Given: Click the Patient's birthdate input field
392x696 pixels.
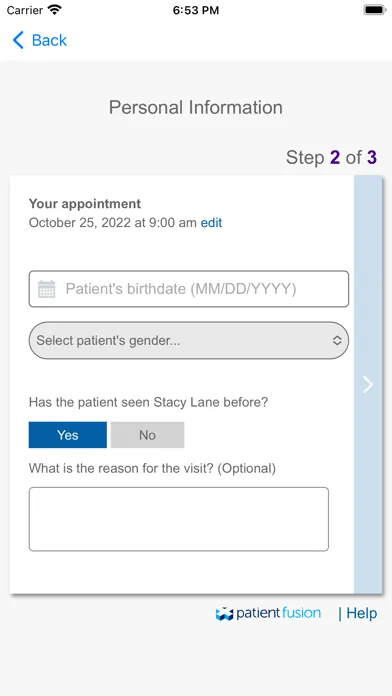Looking at the screenshot, I should tap(189, 289).
